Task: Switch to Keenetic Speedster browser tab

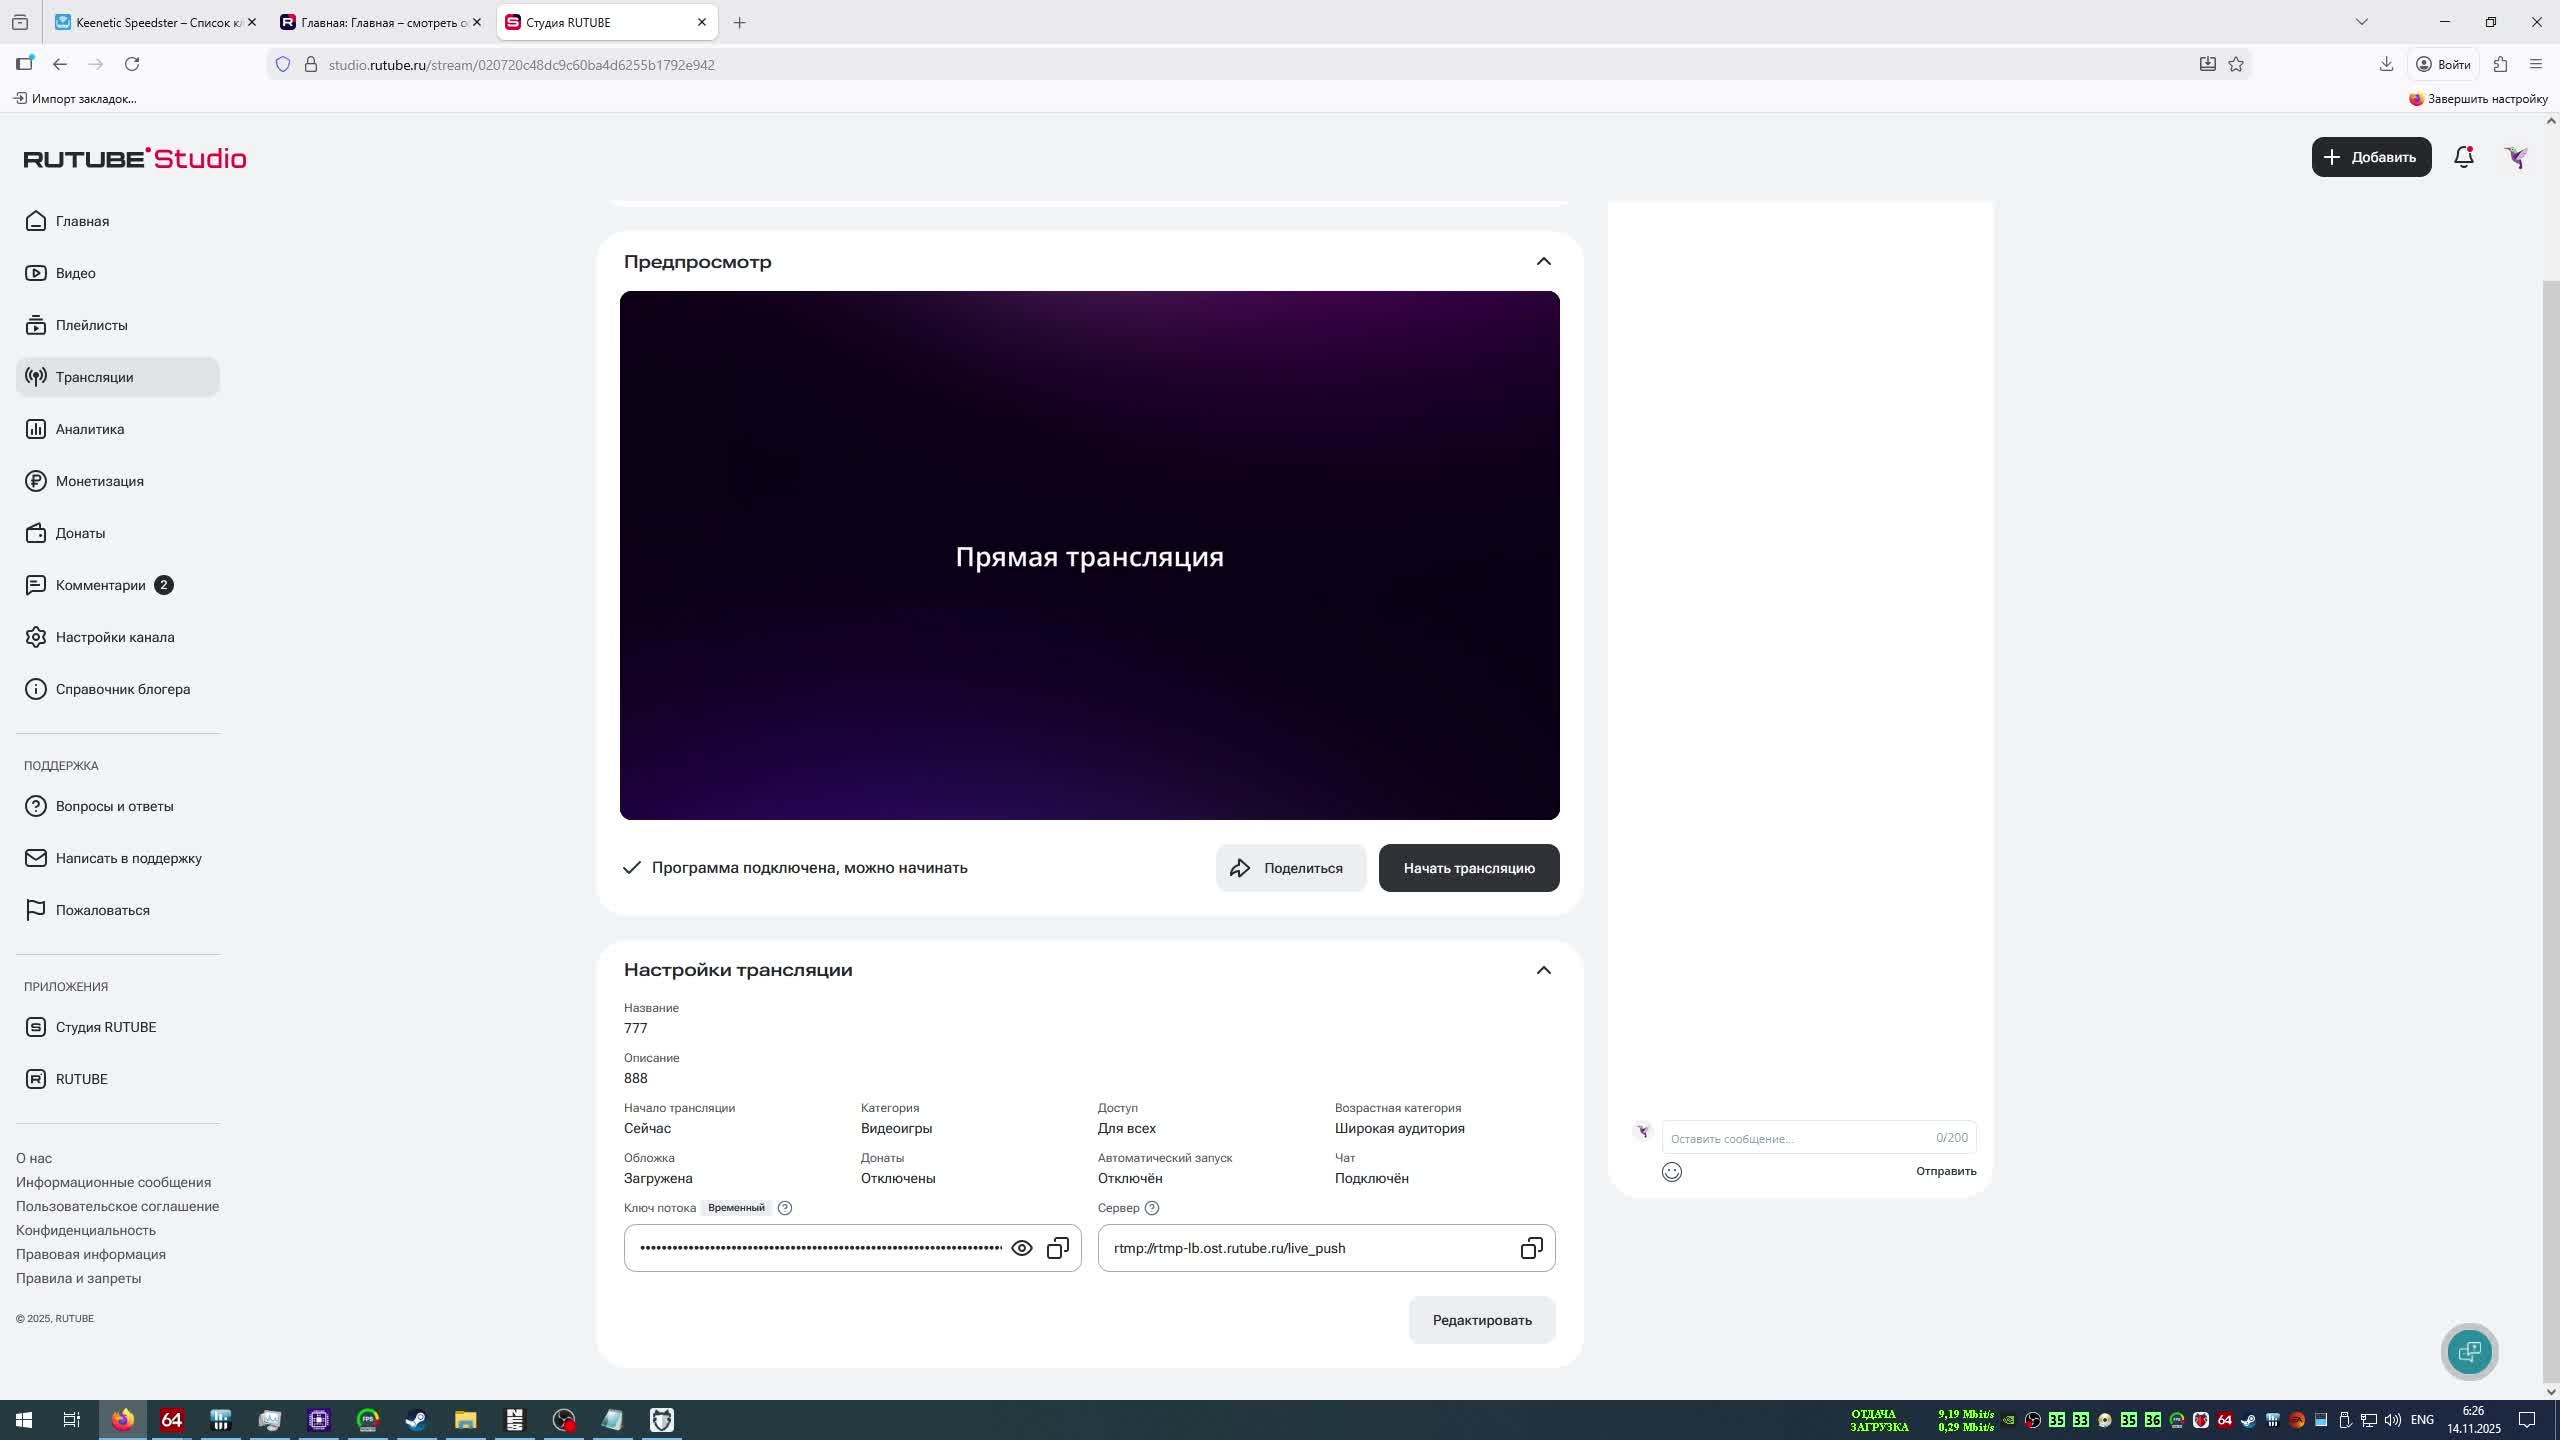Action: [150, 22]
